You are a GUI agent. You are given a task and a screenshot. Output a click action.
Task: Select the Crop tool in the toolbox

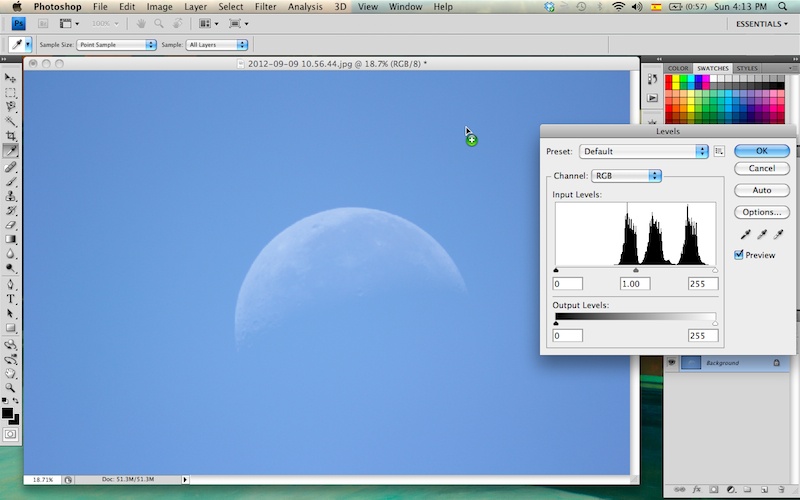(11, 136)
